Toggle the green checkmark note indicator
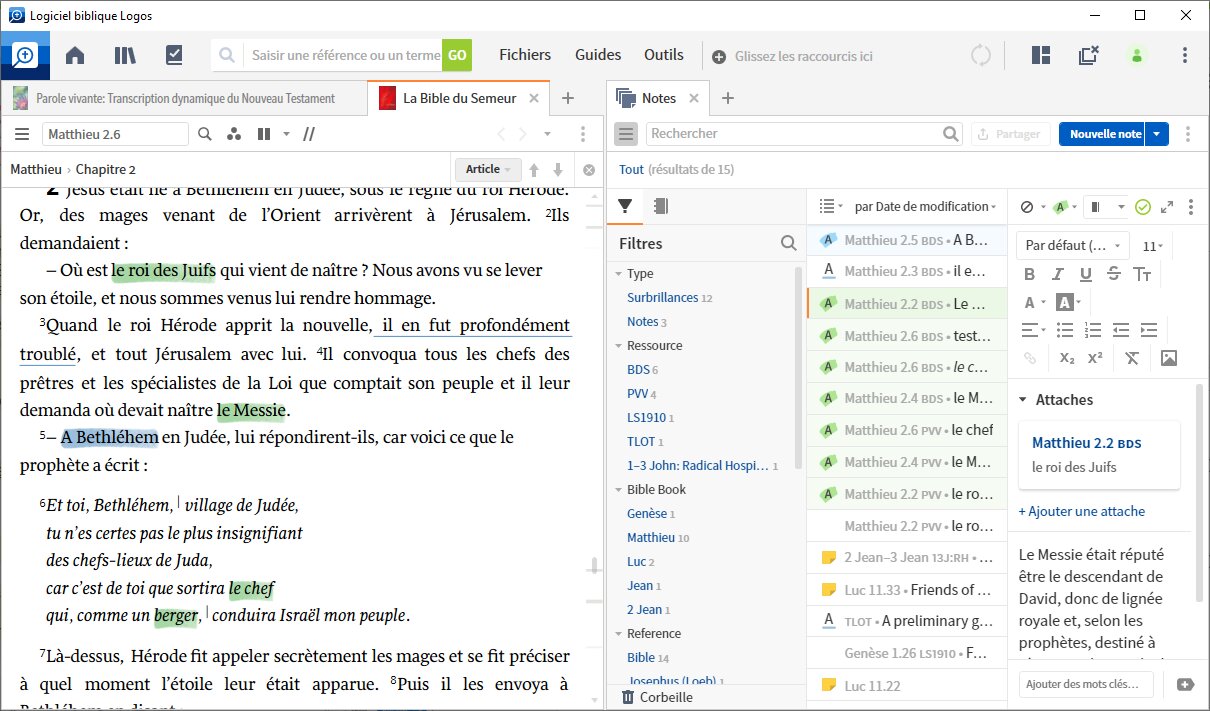The width and height of the screenshot is (1210, 711). pyautogui.click(x=1143, y=207)
